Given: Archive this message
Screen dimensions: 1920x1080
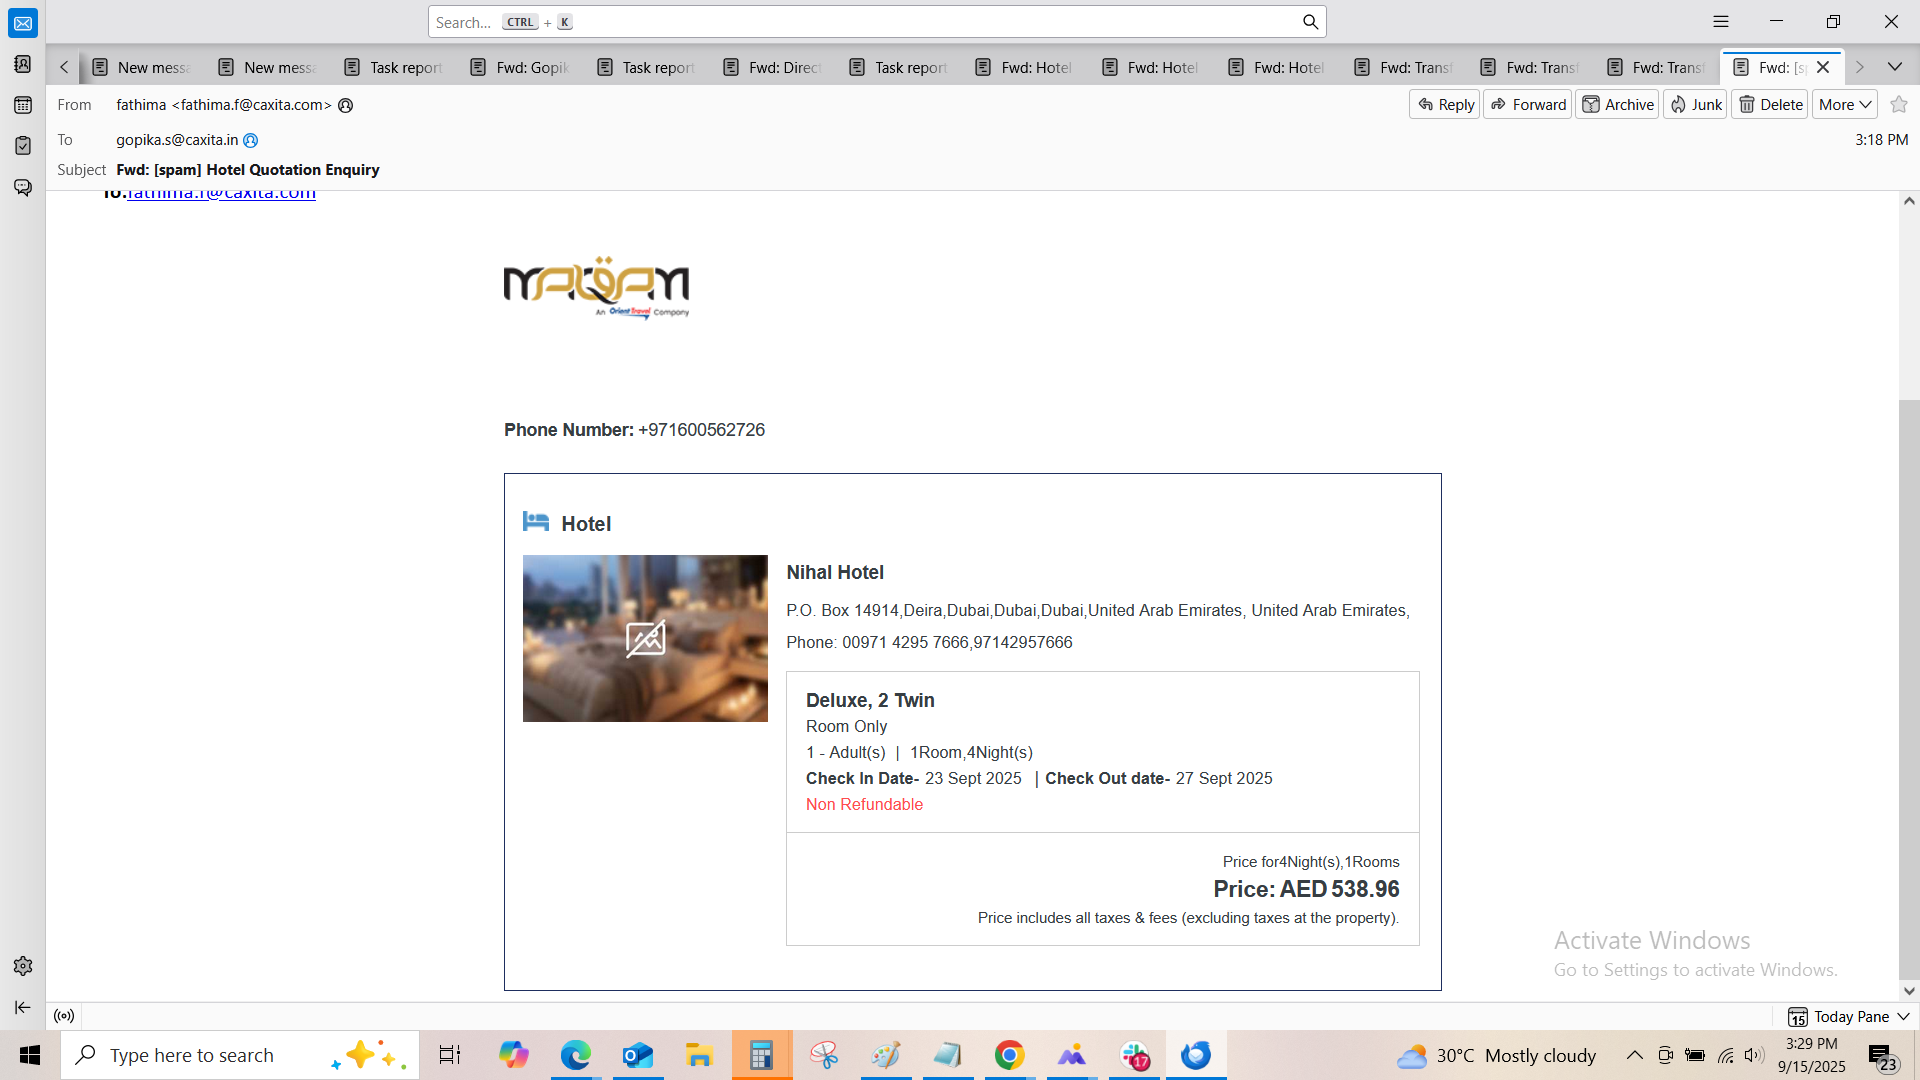Looking at the screenshot, I should [x=1617, y=104].
